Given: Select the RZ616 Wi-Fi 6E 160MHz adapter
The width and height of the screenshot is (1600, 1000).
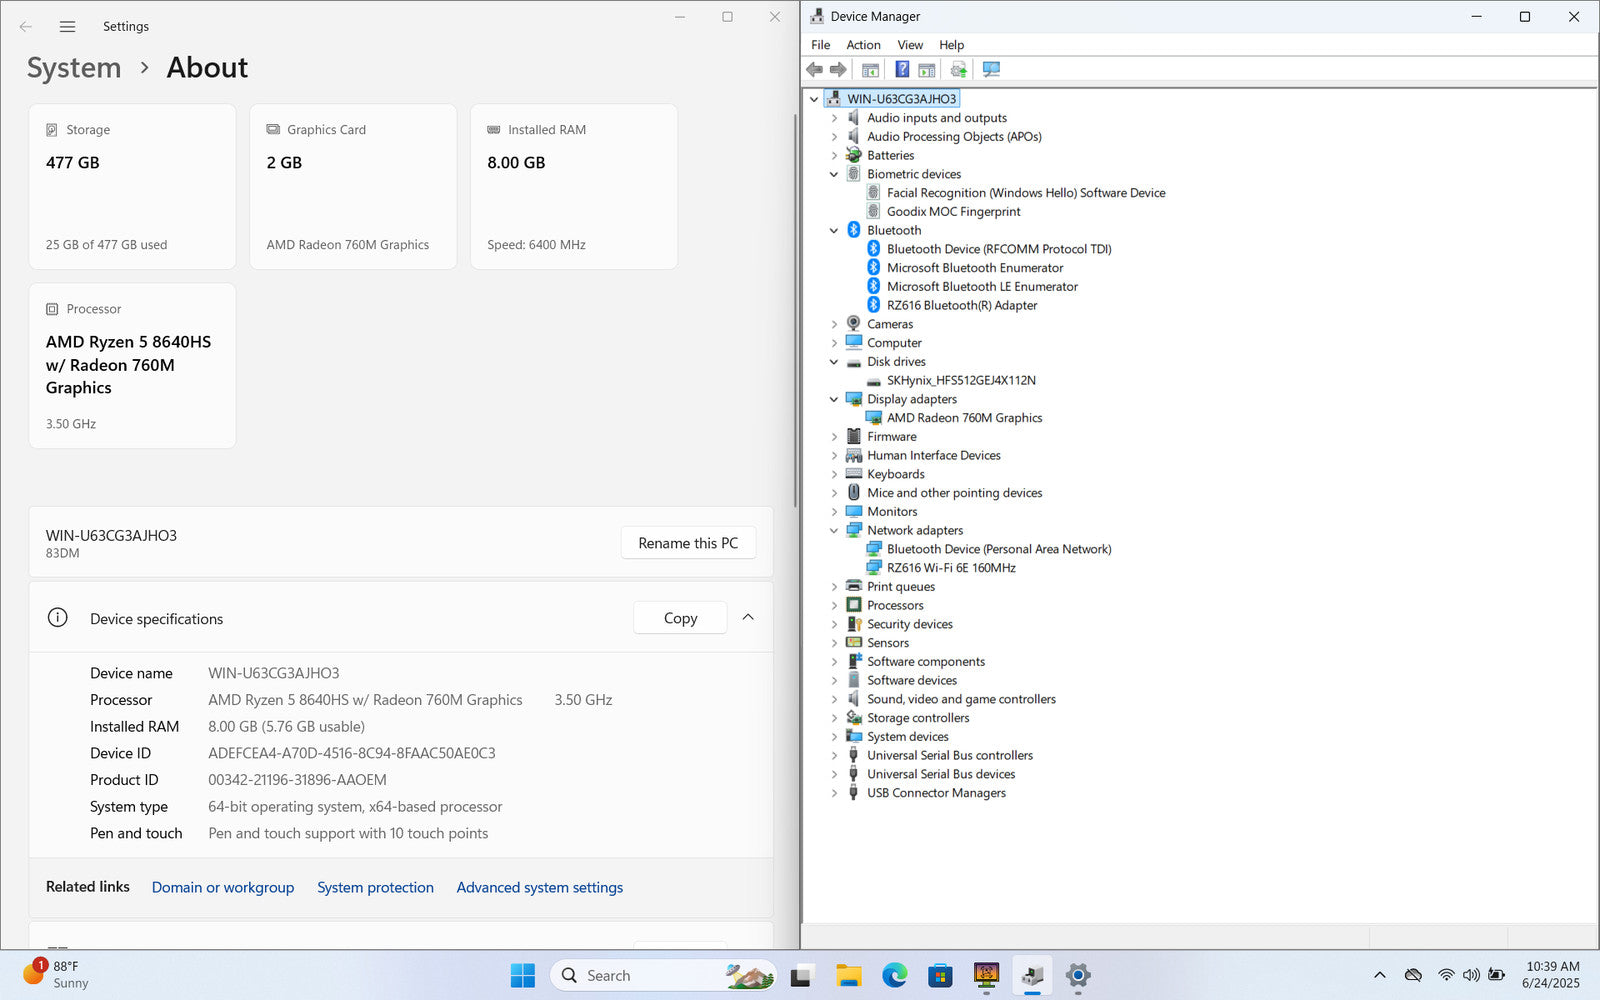Looking at the screenshot, I should click(951, 568).
